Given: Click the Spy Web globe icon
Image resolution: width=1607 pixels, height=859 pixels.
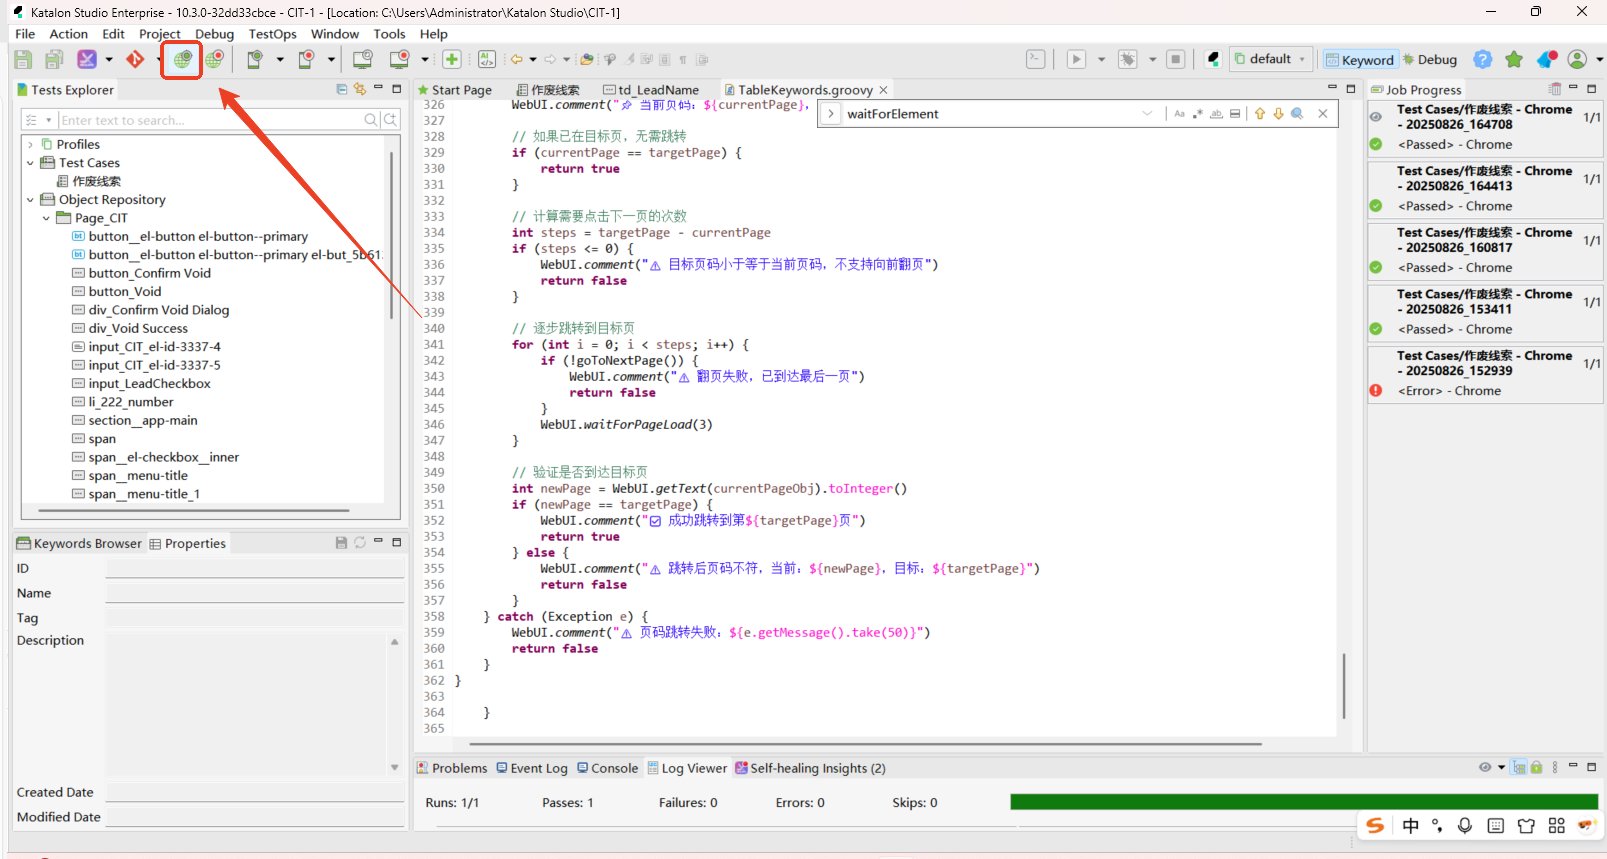Looking at the screenshot, I should coord(182,60).
